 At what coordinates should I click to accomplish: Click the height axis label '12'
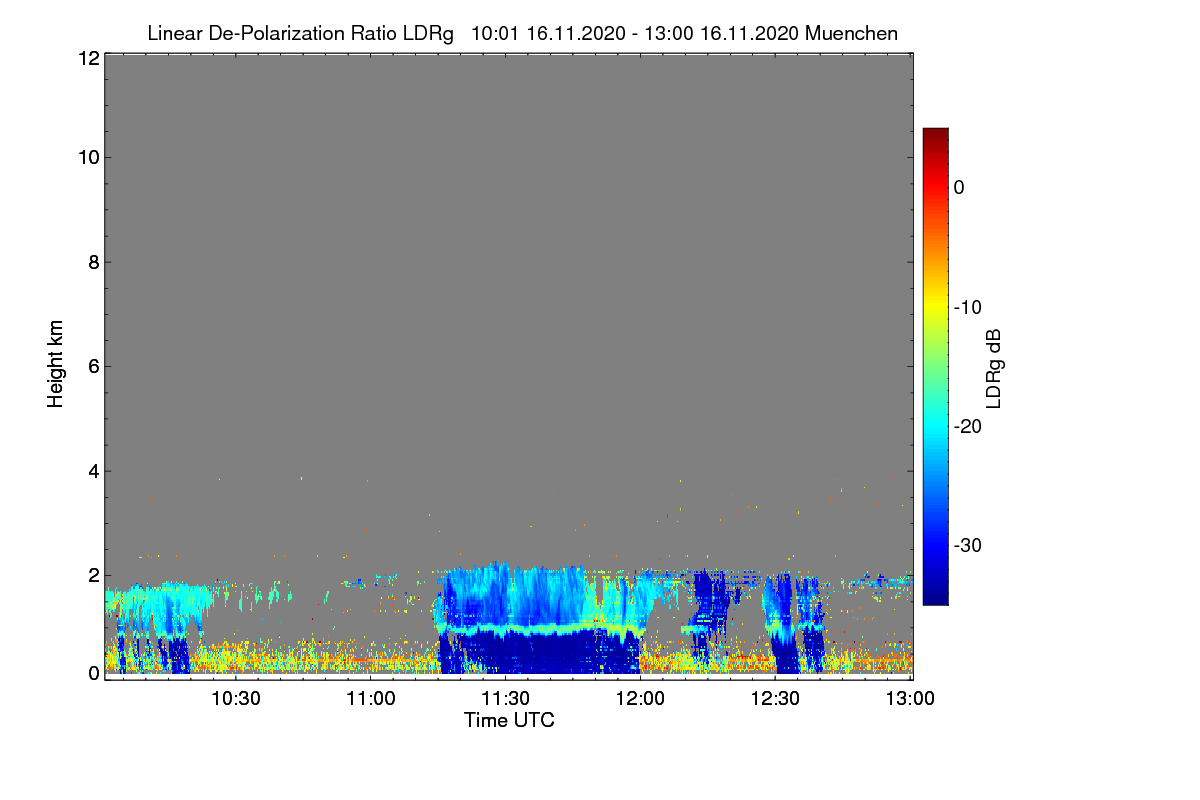[87, 59]
